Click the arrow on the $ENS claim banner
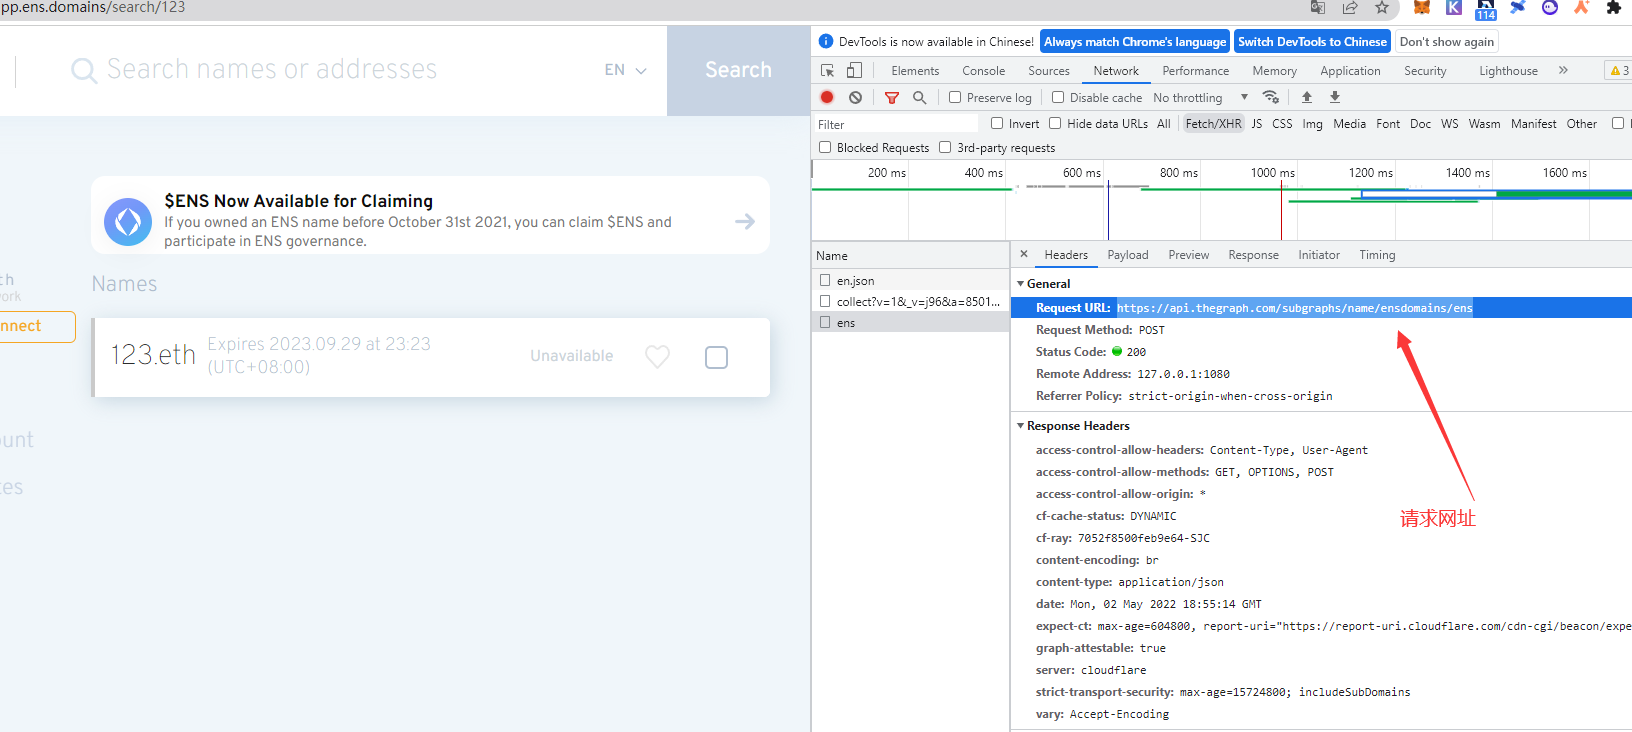Image resolution: width=1632 pixels, height=732 pixels. tap(745, 221)
